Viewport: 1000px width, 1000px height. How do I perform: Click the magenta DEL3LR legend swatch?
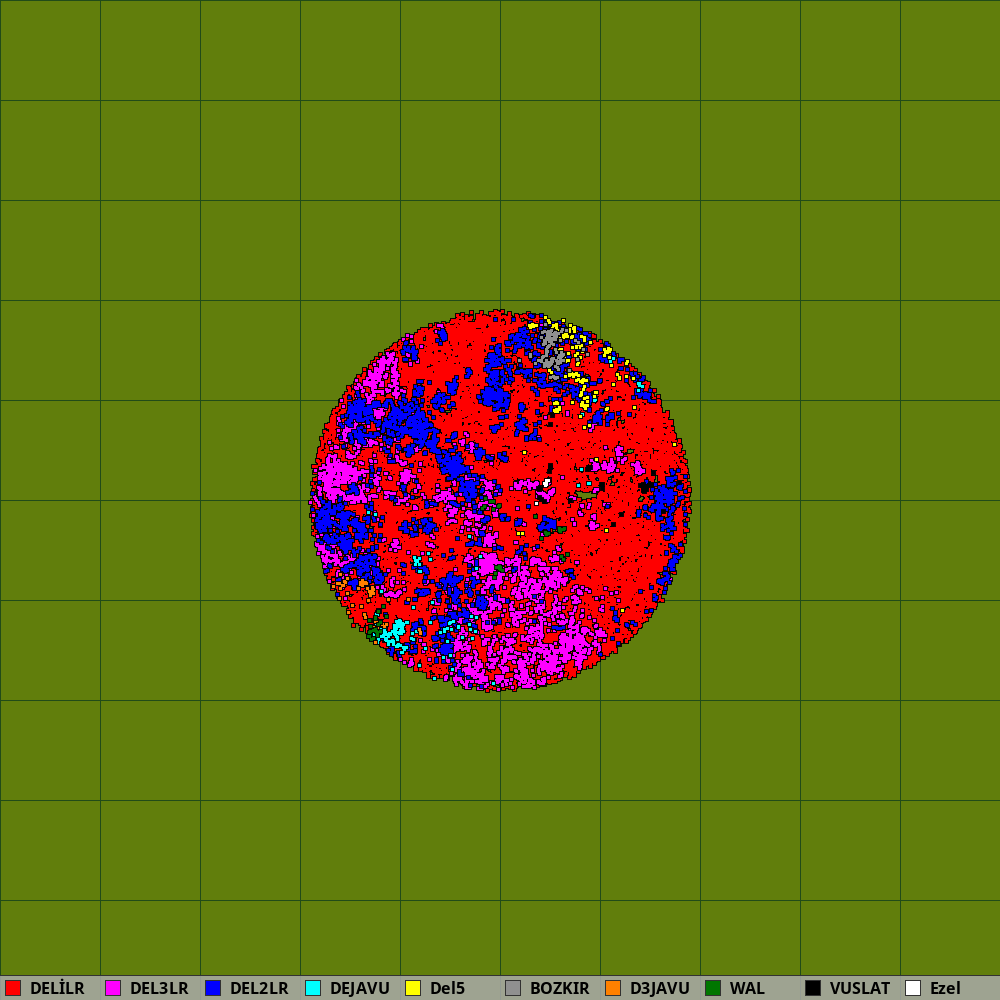pyautogui.click(x=113, y=988)
